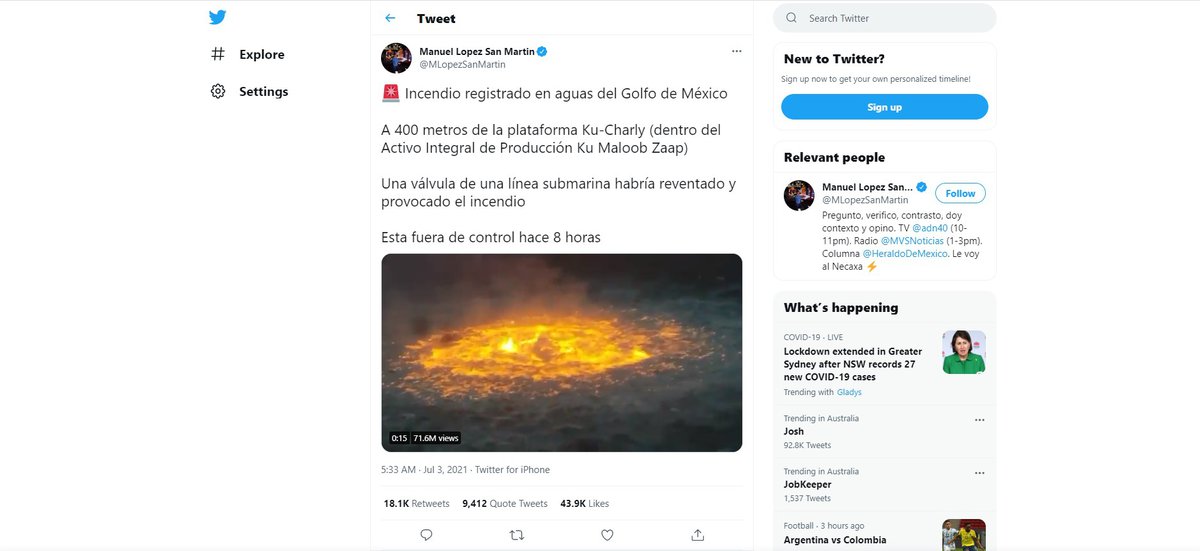Image resolution: width=1200 pixels, height=551 pixels.
Task: Select Explore in the left navigation
Action: 261,54
